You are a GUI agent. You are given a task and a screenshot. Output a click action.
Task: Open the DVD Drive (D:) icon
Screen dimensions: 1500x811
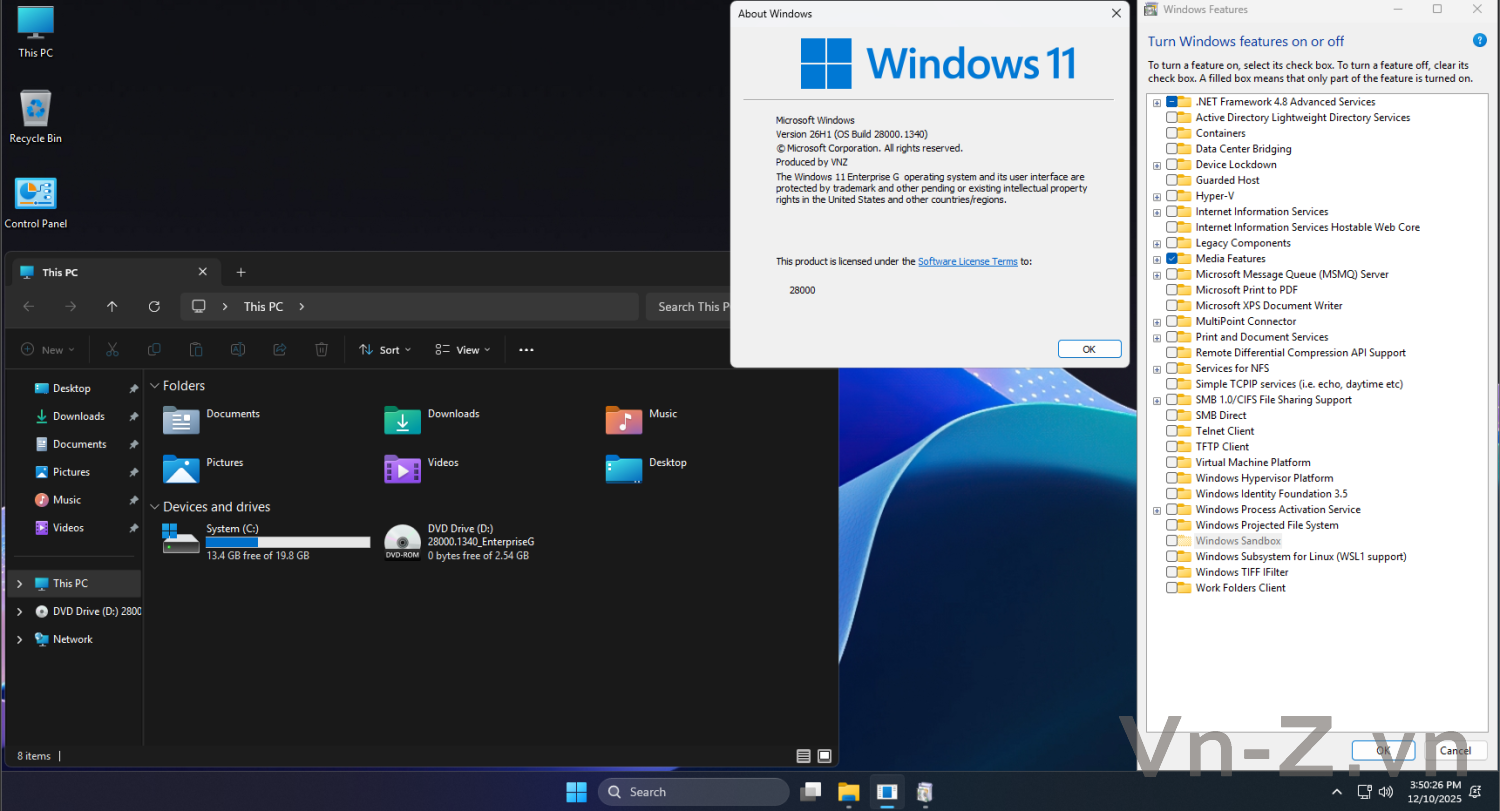[402, 541]
